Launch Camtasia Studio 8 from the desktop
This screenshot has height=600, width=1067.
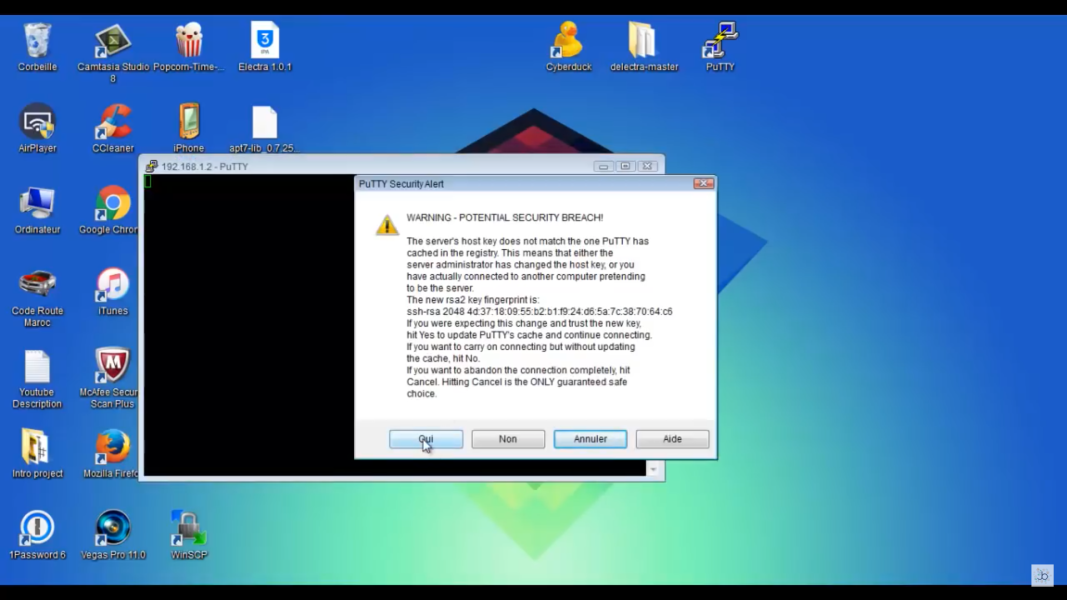(x=113, y=43)
